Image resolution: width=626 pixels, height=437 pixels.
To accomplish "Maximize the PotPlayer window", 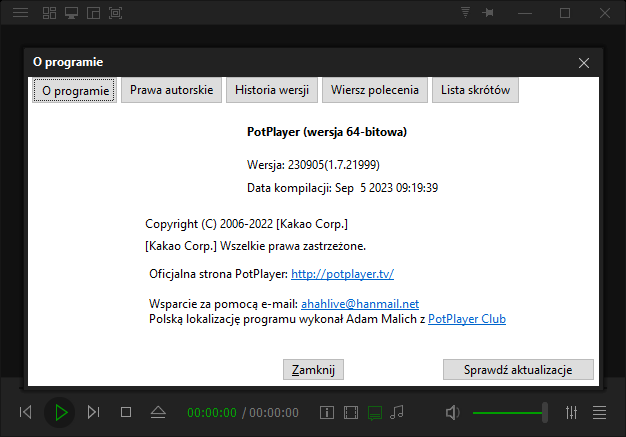I will pyautogui.click(x=565, y=13).
